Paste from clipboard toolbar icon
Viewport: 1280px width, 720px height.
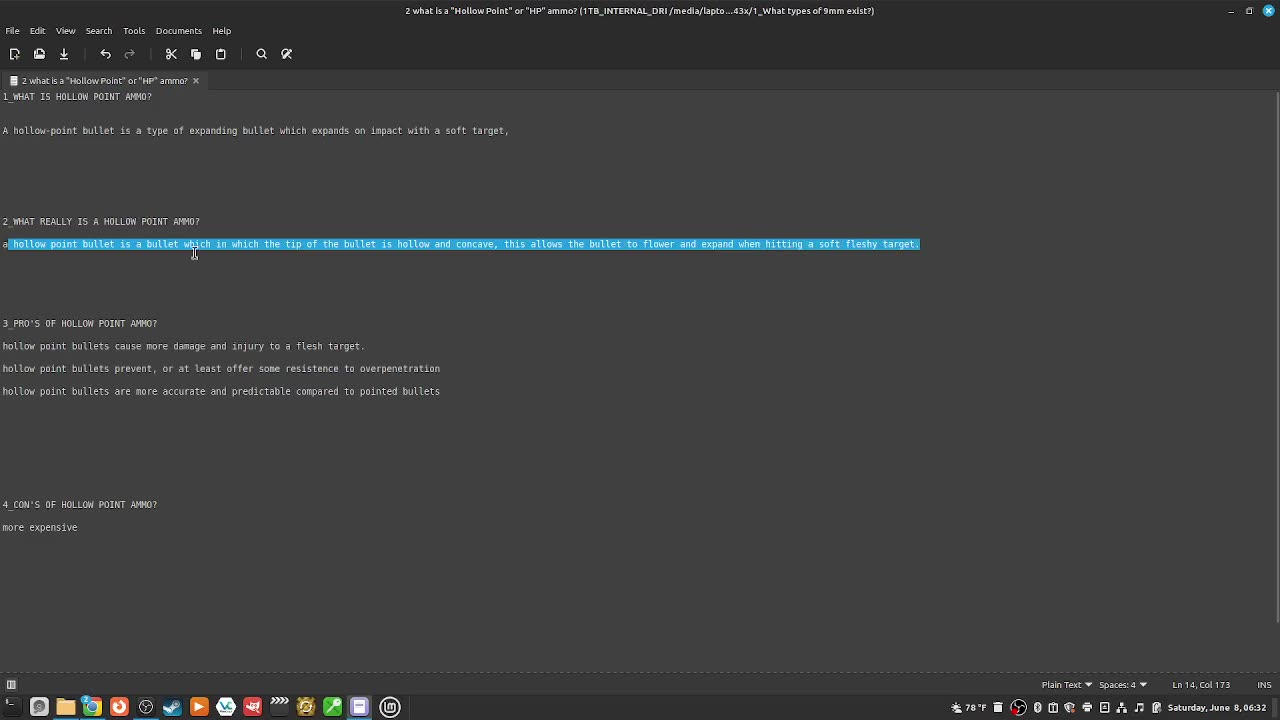(x=221, y=54)
